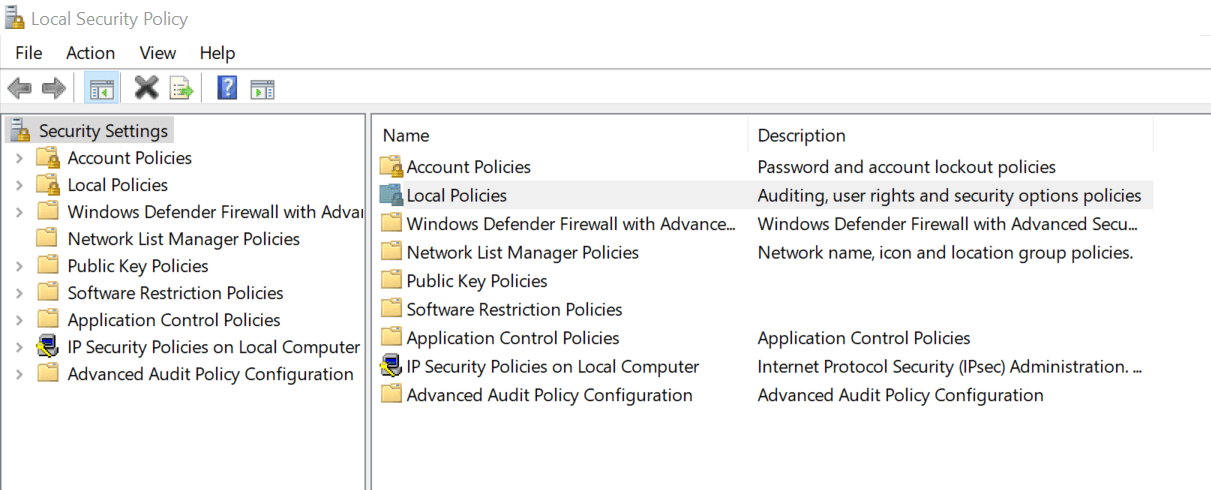The image size is (1211, 490).
Task: Click the Account Policies folder icon in list
Action: [x=391, y=167]
